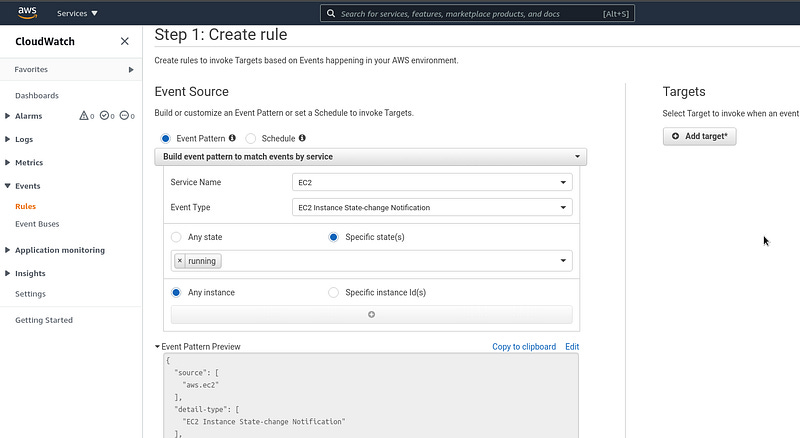Viewport: 800px width, 438px height.
Task: Click the 'Service Name' label
Action: click(x=196, y=182)
